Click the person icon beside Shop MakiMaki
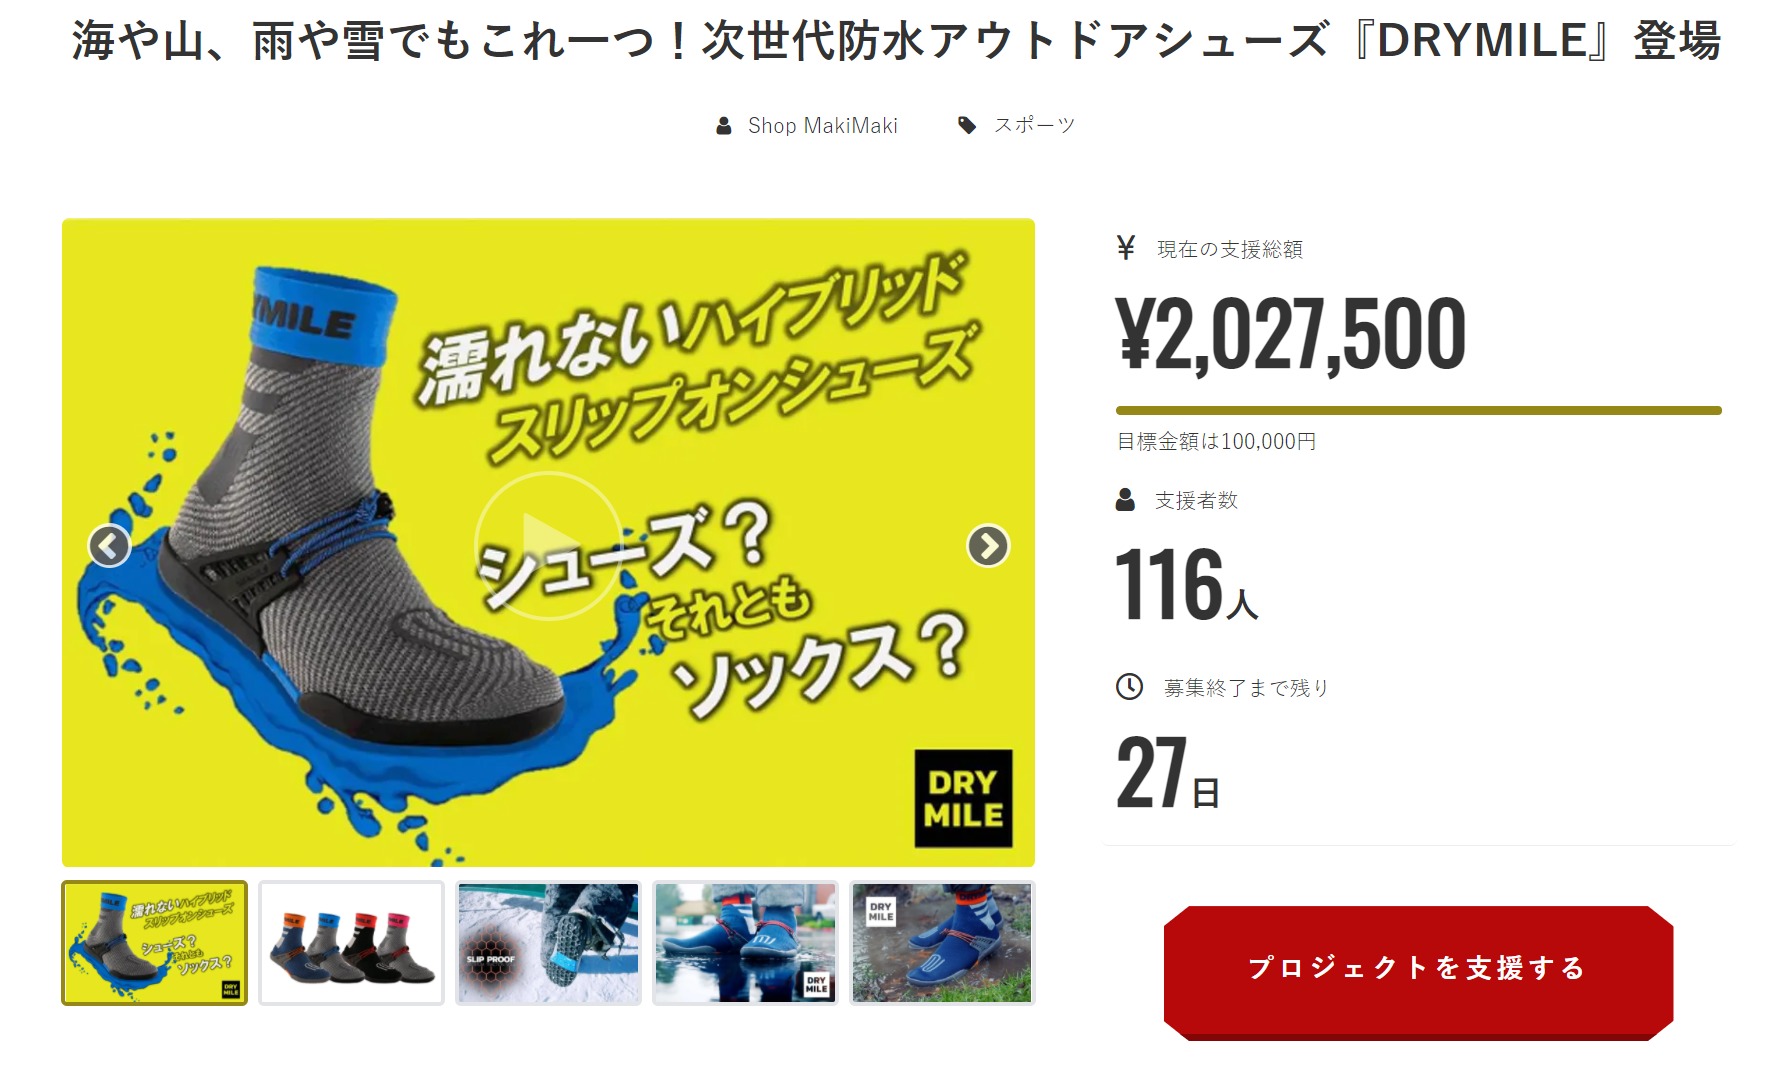Viewport: 1791px width, 1065px height. (724, 126)
